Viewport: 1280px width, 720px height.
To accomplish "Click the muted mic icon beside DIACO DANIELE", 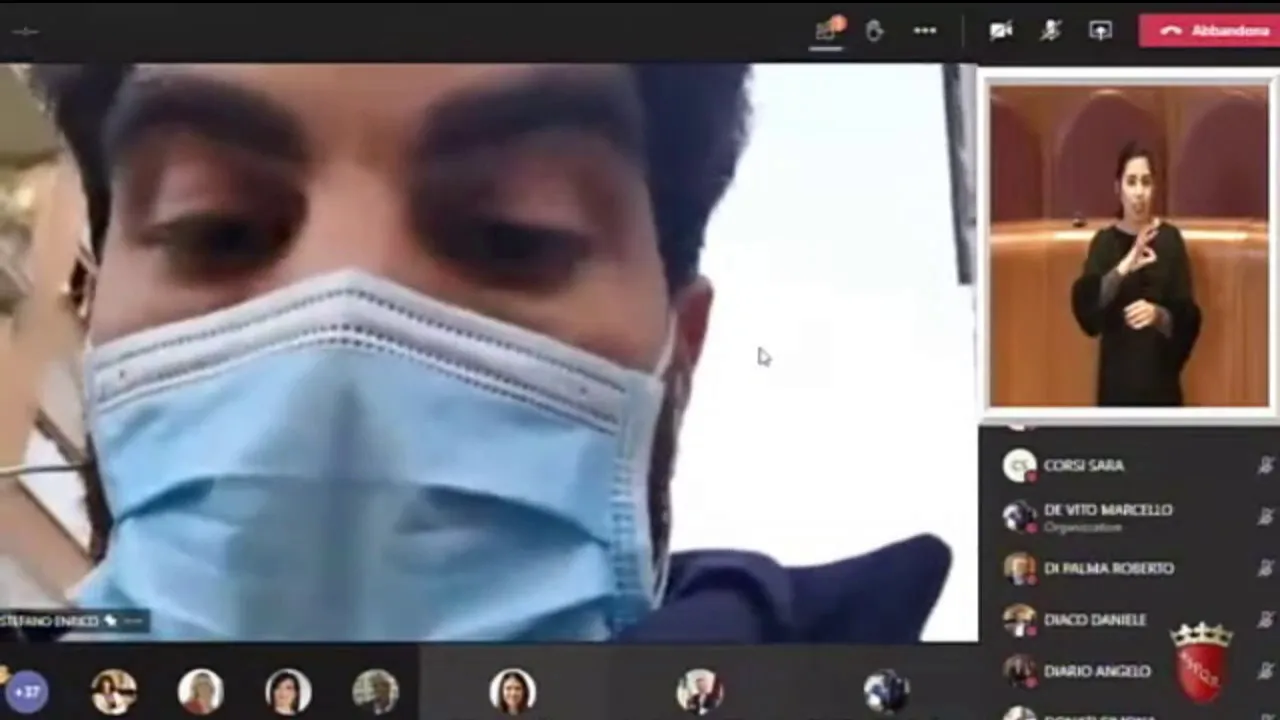I will coord(1265,619).
